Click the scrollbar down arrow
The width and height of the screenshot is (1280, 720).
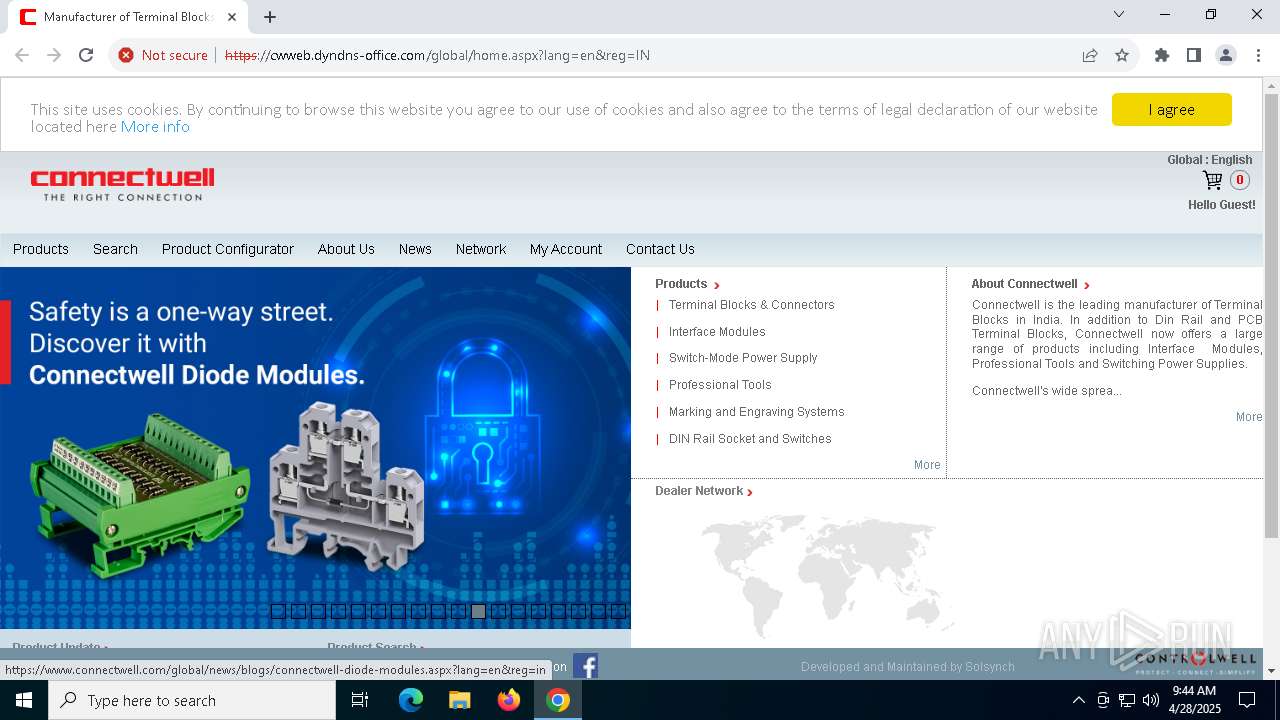1271,671
